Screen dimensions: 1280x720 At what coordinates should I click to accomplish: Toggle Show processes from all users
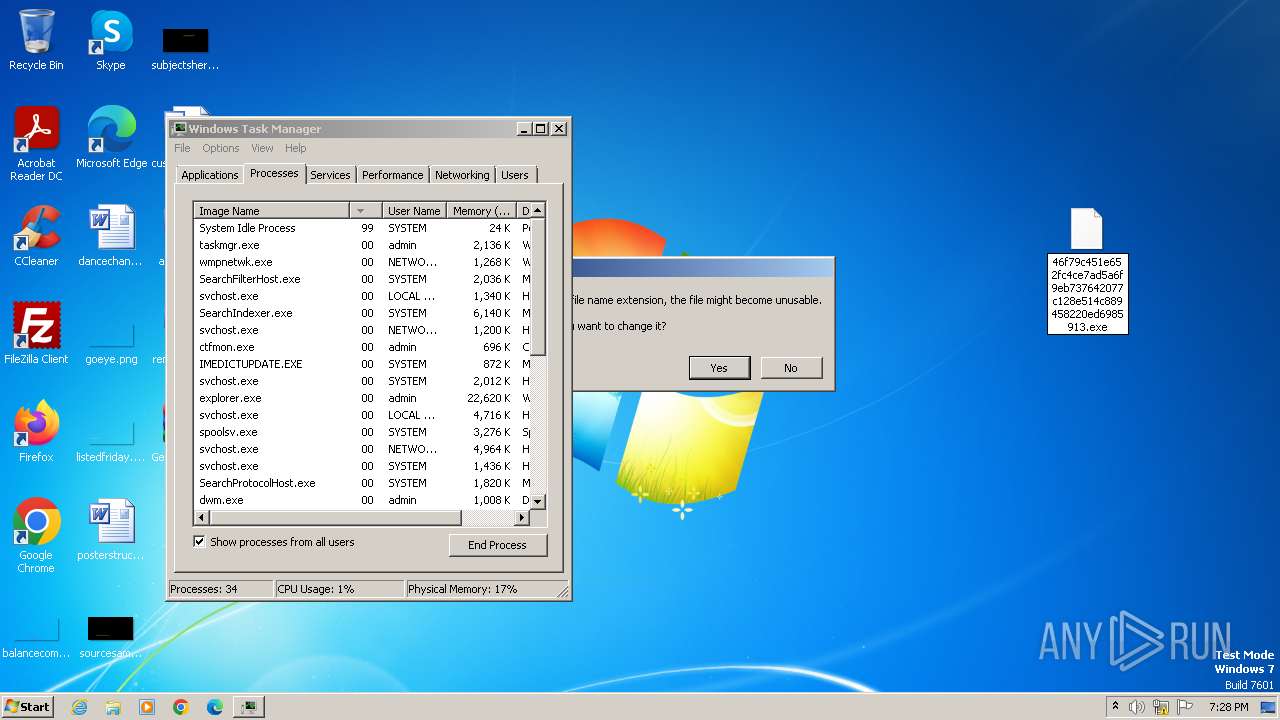pyautogui.click(x=199, y=542)
